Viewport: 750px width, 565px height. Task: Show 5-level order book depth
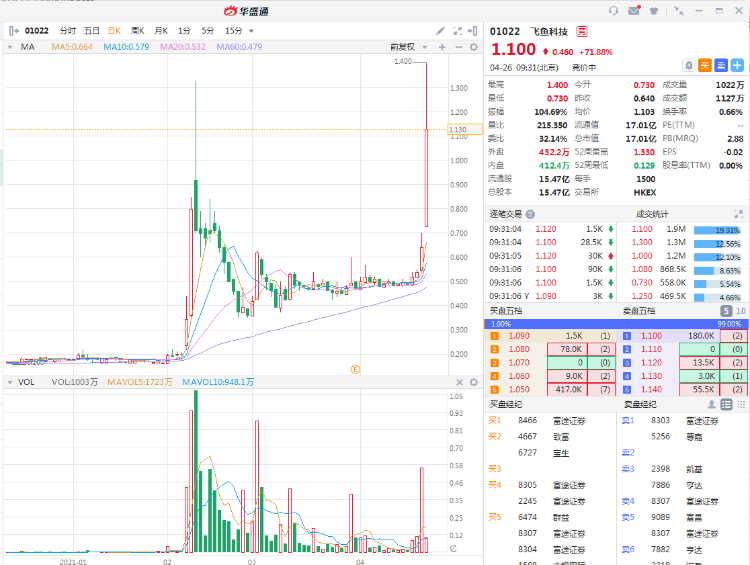click(x=726, y=311)
